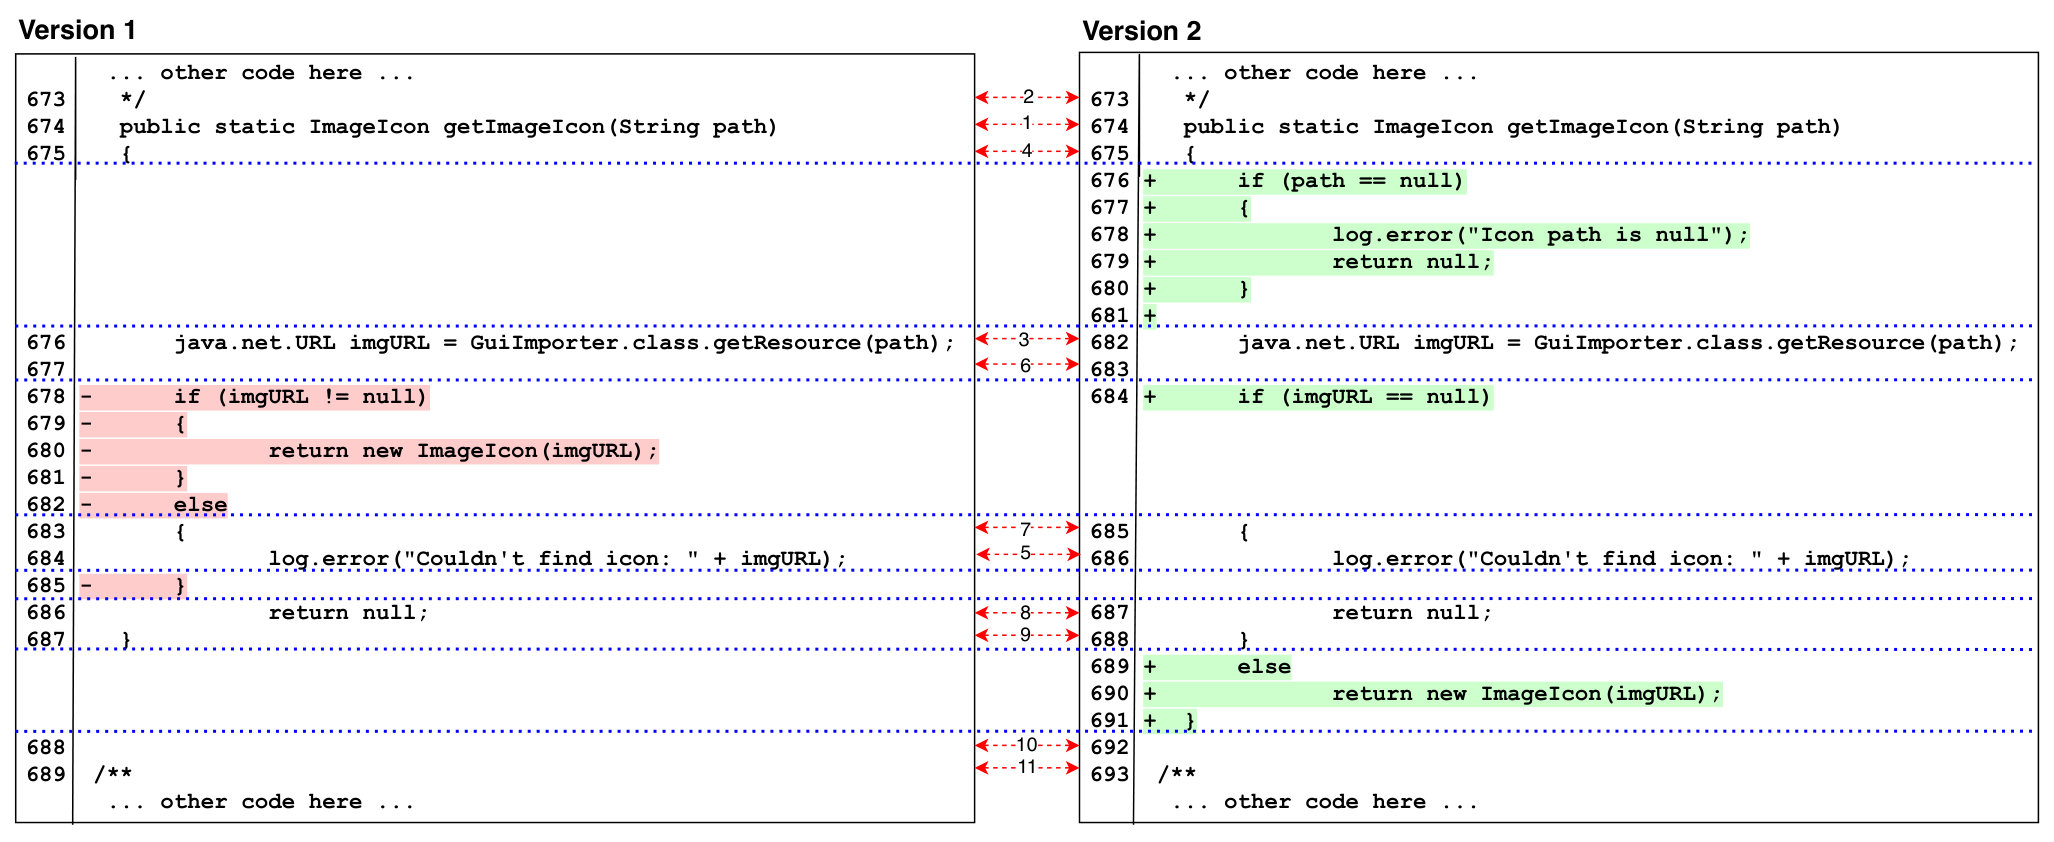Click the mapping arrow numbered 7
Screen dimensions: 2054x842
(x=1027, y=527)
